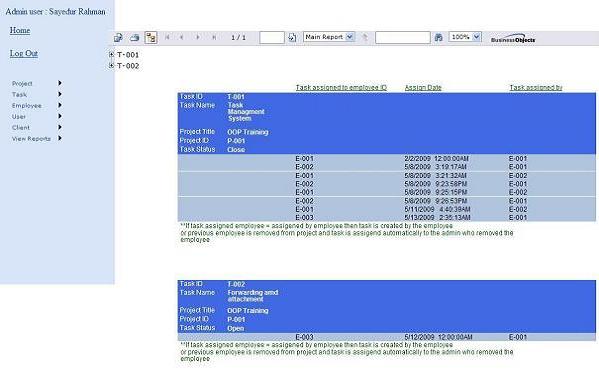Expand the Task submenu arrow

point(60,94)
